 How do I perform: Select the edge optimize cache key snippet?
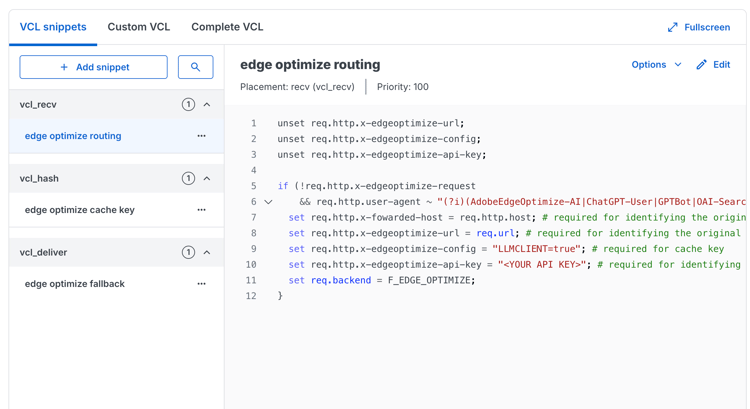(x=80, y=210)
